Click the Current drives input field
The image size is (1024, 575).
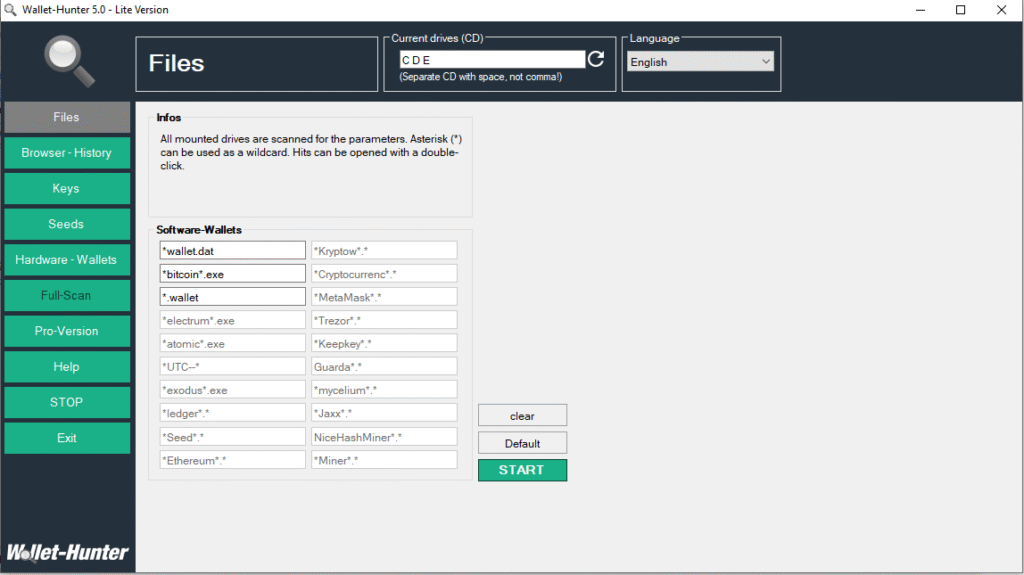coord(492,59)
